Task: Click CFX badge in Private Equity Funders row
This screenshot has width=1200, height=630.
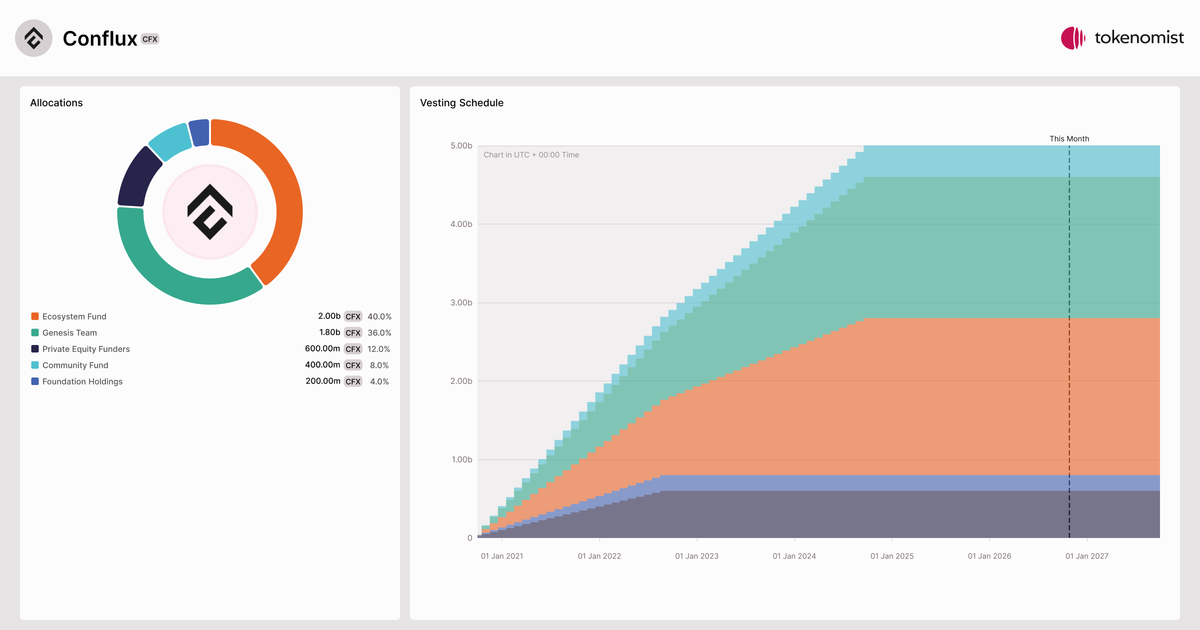Action: [353, 349]
